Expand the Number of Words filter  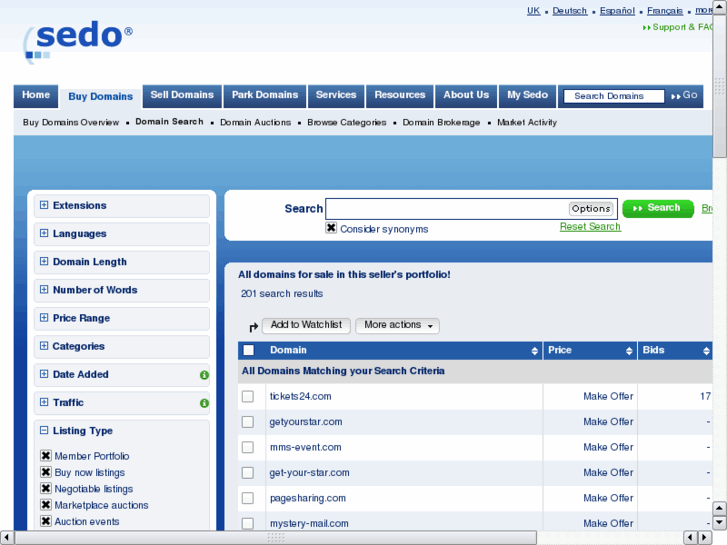point(44,290)
